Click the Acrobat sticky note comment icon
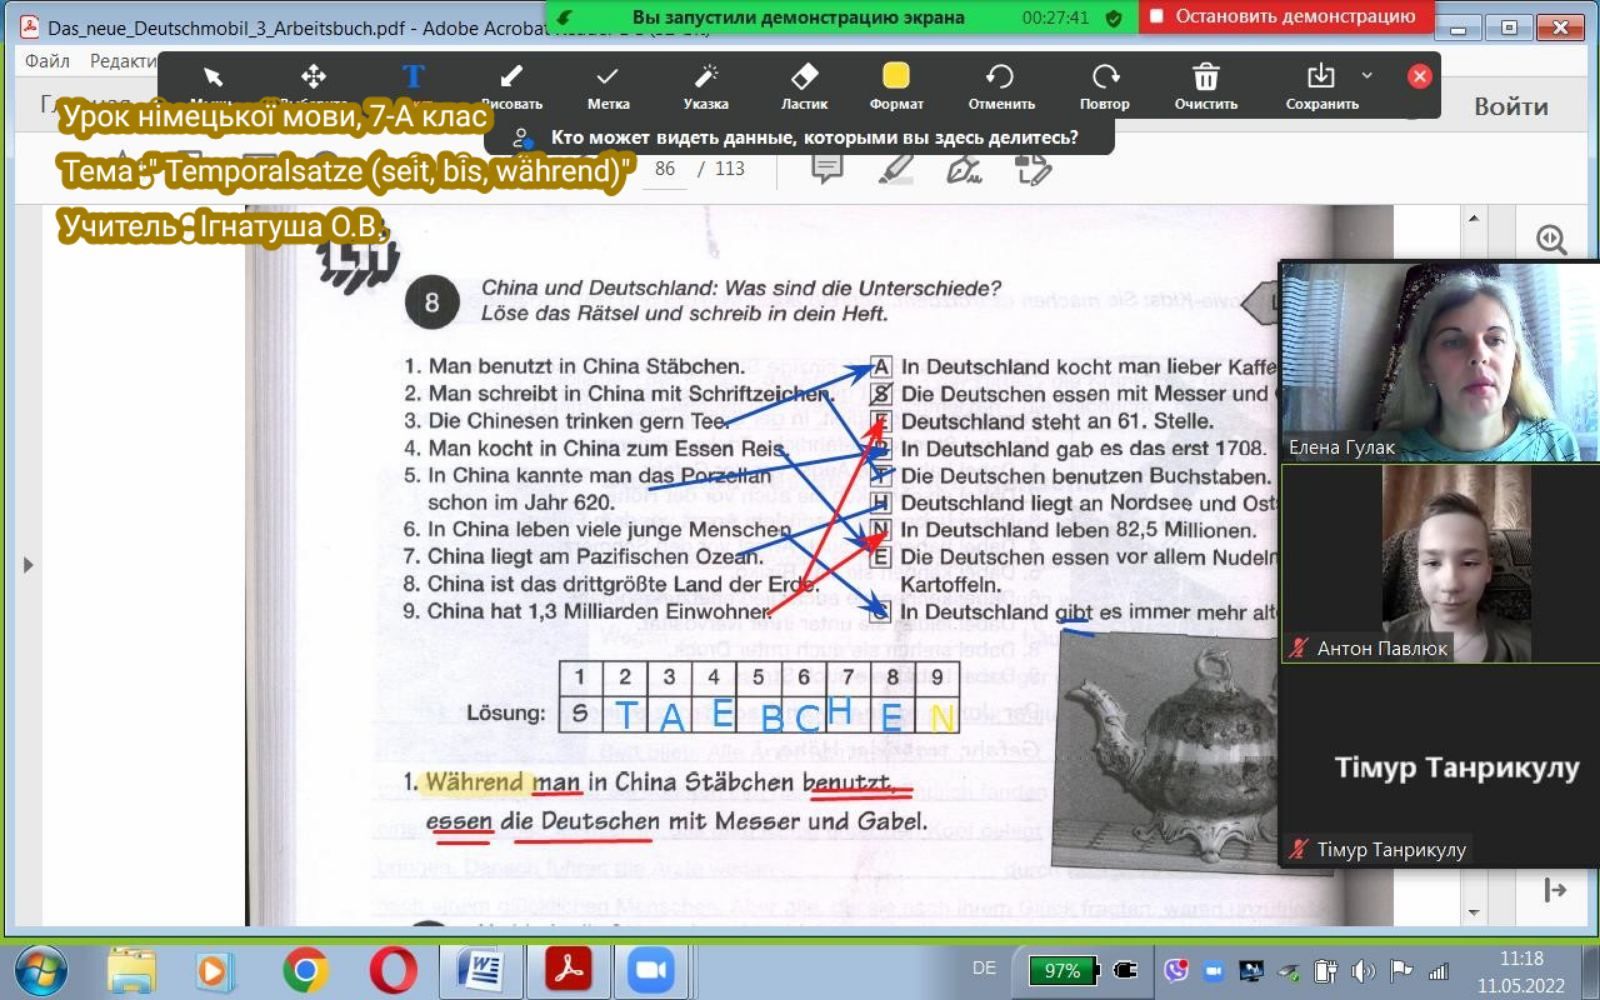The width and height of the screenshot is (1600, 1000). click(x=827, y=169)
